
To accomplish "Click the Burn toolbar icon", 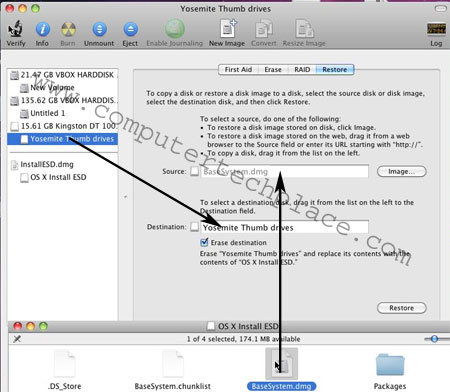I will point(68,29).
